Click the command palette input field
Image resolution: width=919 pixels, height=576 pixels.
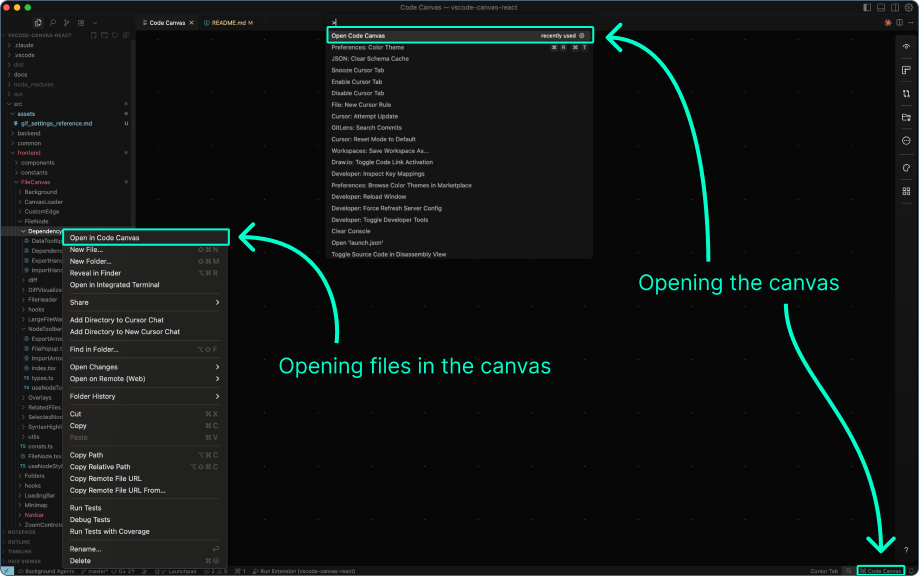[x=460, y=22]
